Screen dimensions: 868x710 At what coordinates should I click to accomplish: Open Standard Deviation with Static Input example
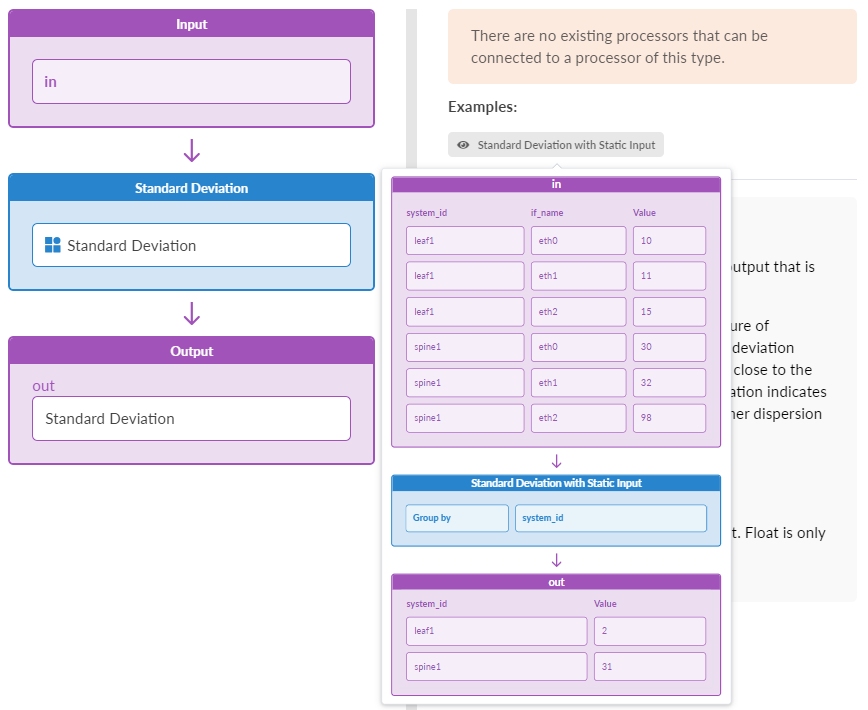point(556,145)
